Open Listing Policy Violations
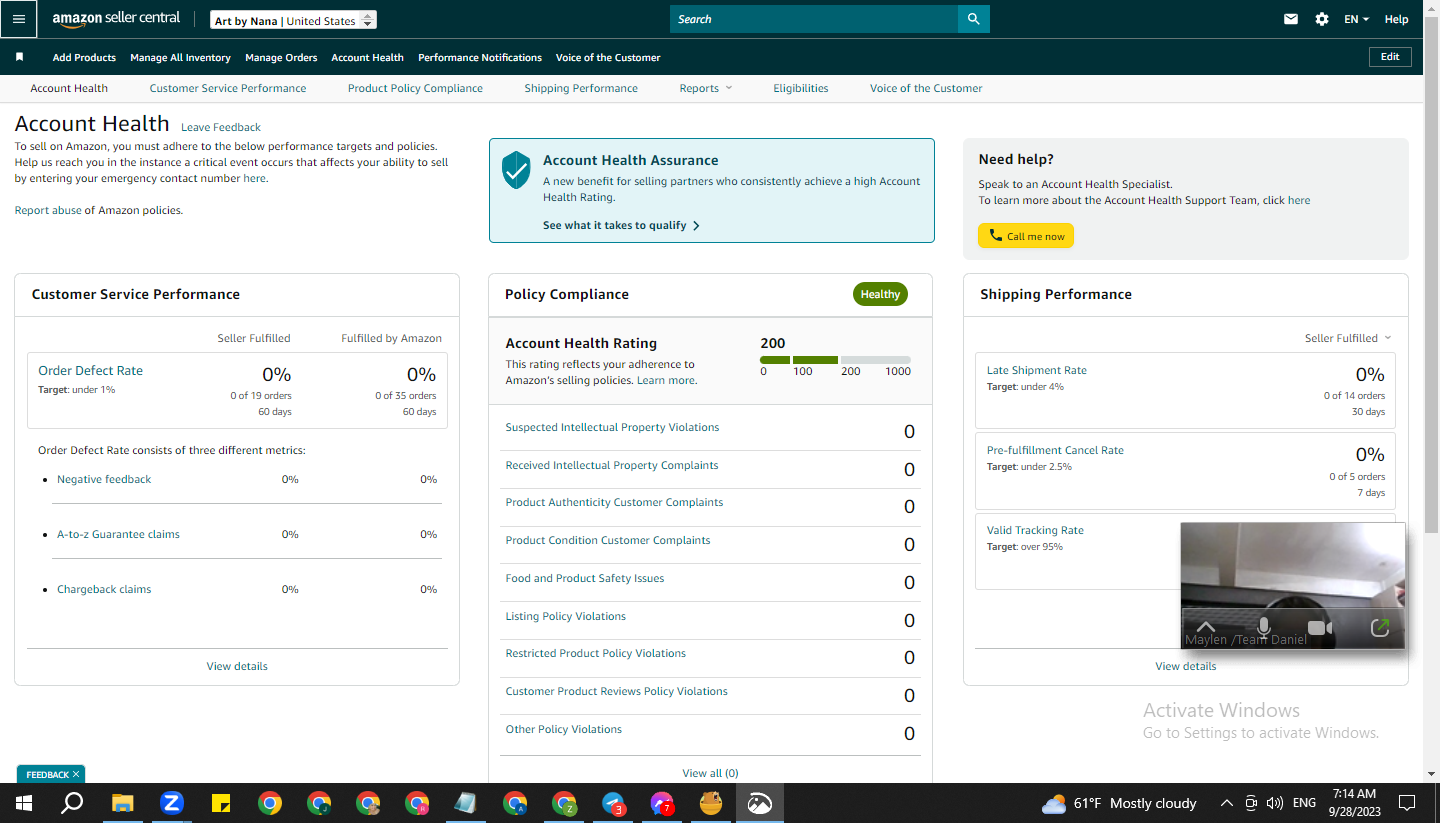The image size is (1440, 823). 565,616
